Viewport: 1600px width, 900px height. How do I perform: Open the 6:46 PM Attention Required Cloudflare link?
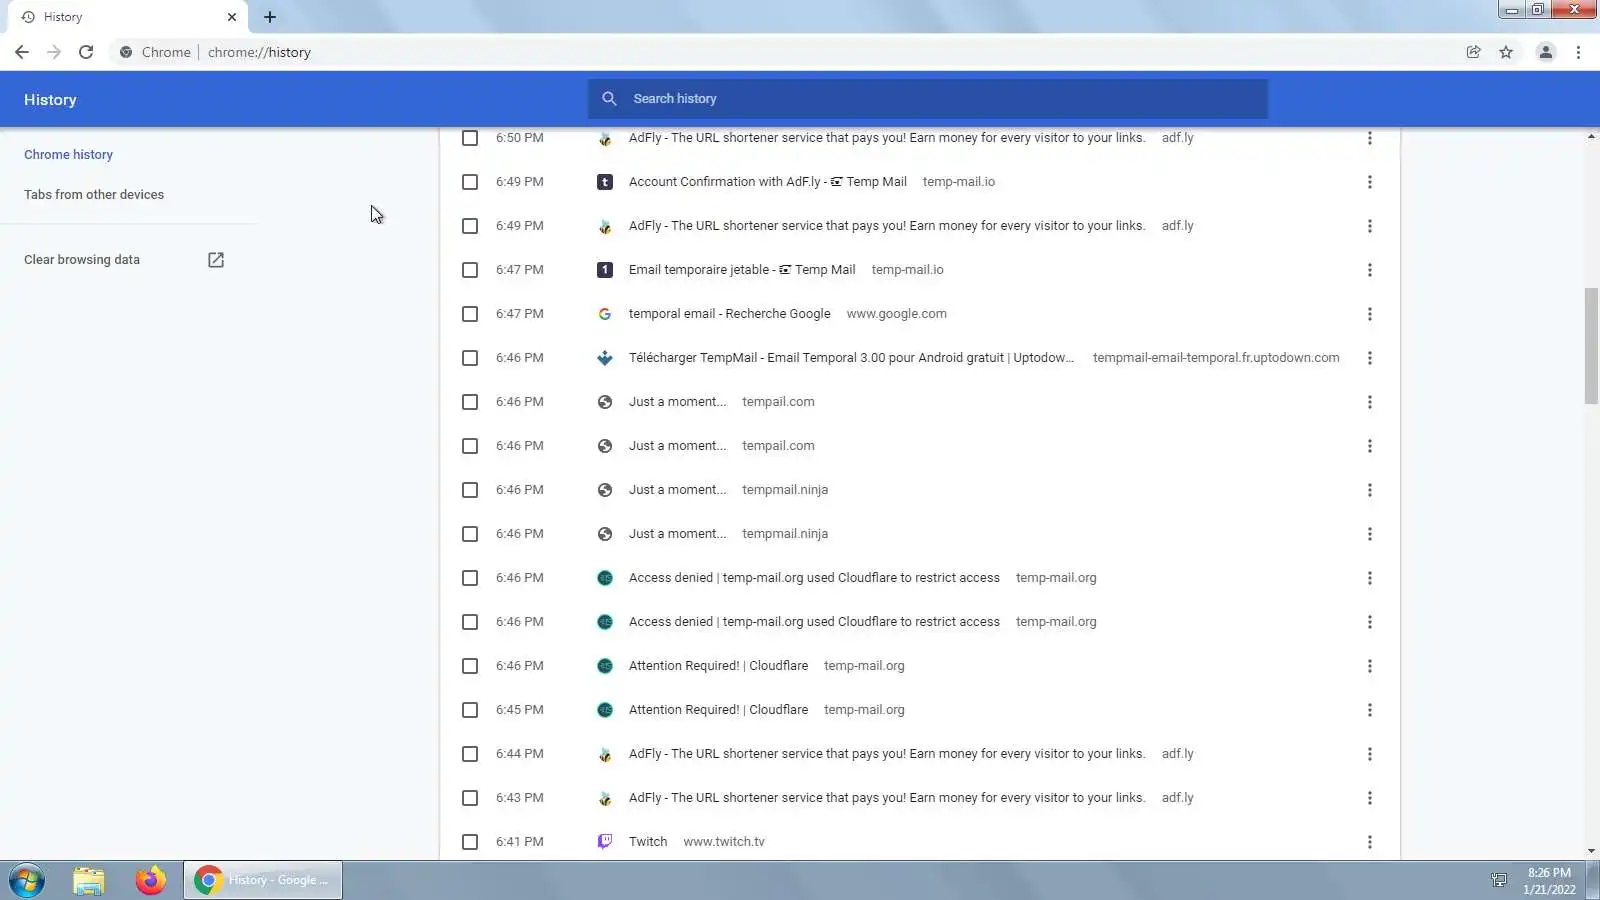pyautogui.click(x=718, y=666)
